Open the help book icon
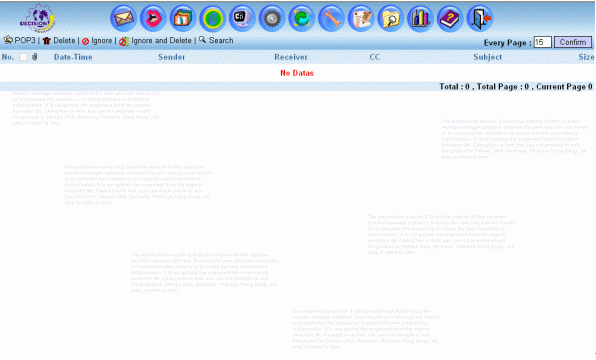The width and height of the screenshot is (596, 360). [x=450, y=18]
